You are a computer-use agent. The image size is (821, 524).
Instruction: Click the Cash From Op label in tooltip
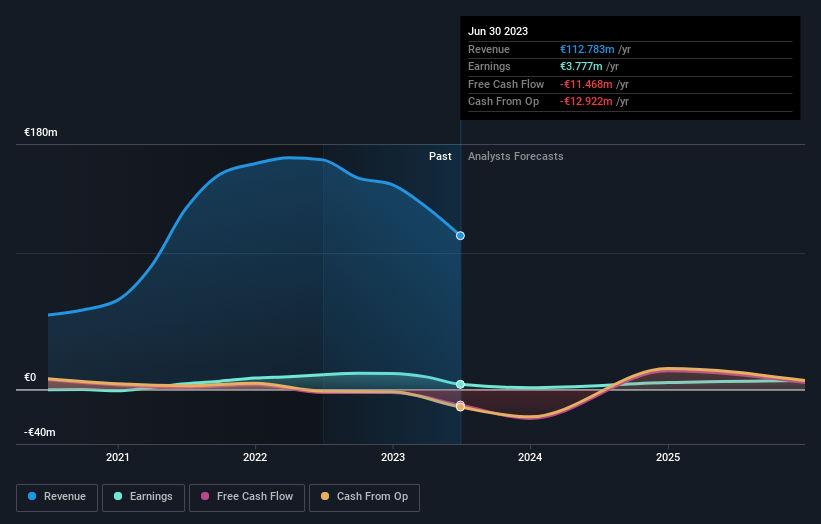pos(503,102)
